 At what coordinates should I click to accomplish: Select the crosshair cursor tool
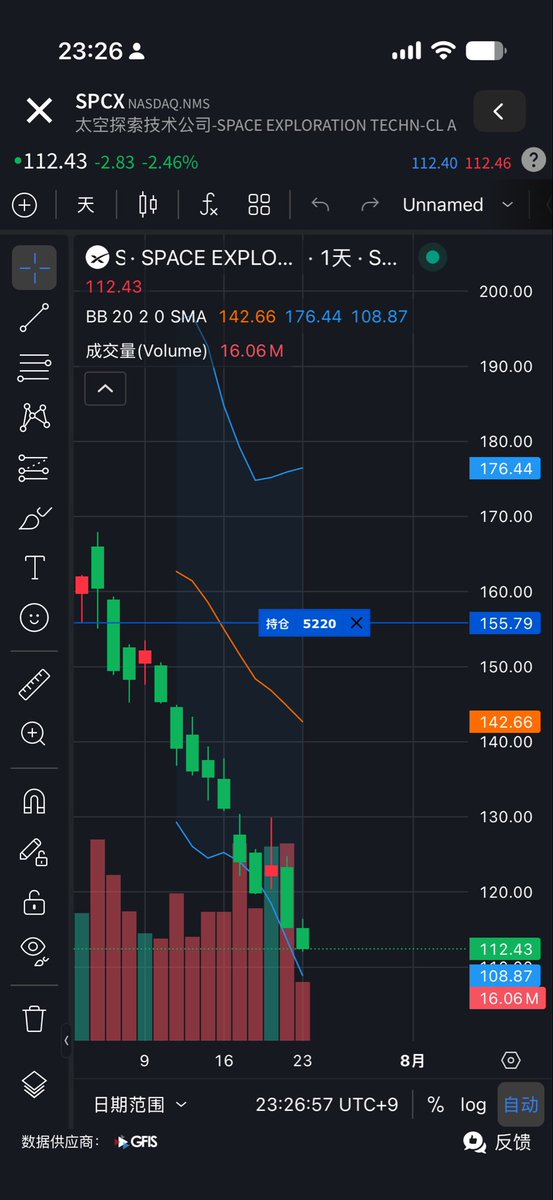click(x=34, y=267)
